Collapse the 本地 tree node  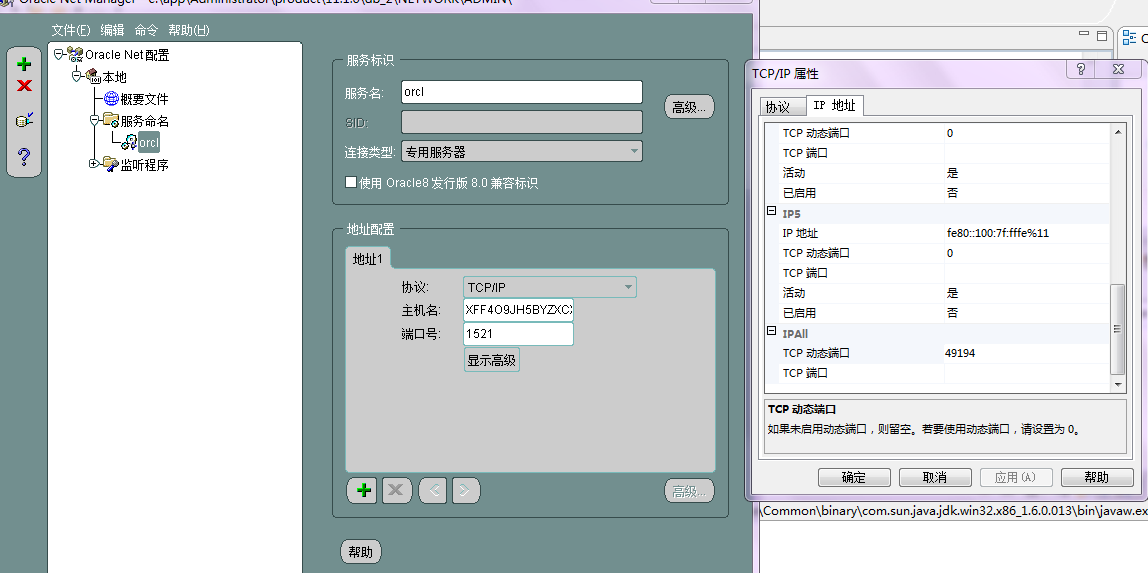(x=77, y=76)
